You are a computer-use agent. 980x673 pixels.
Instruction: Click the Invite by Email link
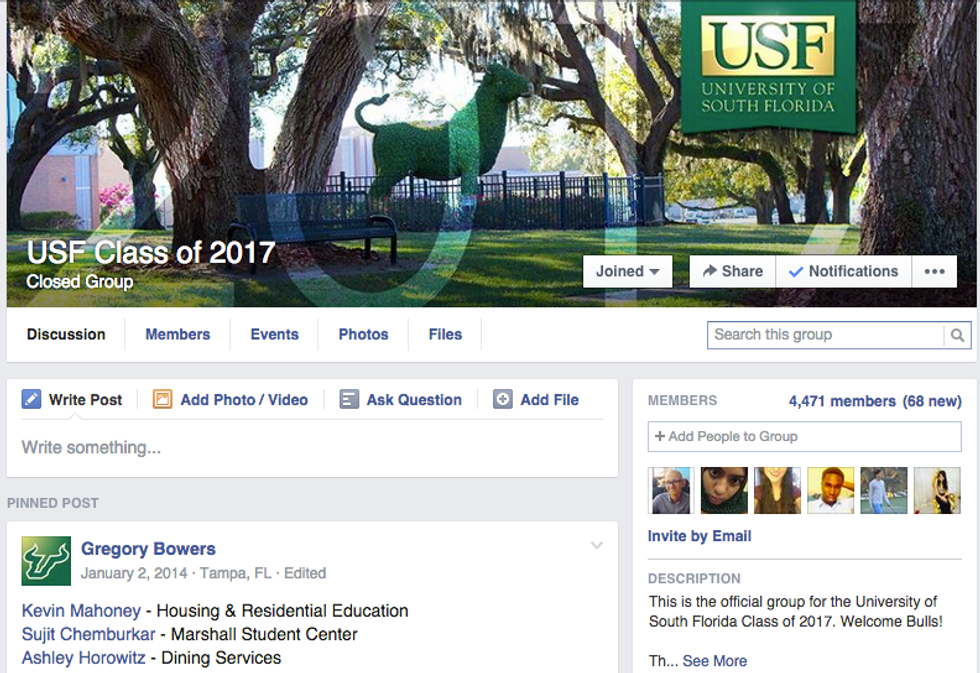coord(699,536)
